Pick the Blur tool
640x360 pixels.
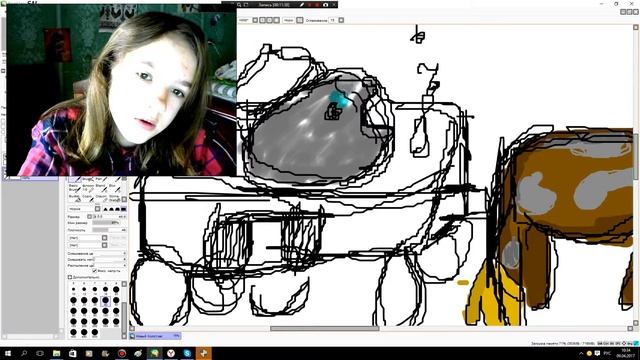(x=114, y=188)
